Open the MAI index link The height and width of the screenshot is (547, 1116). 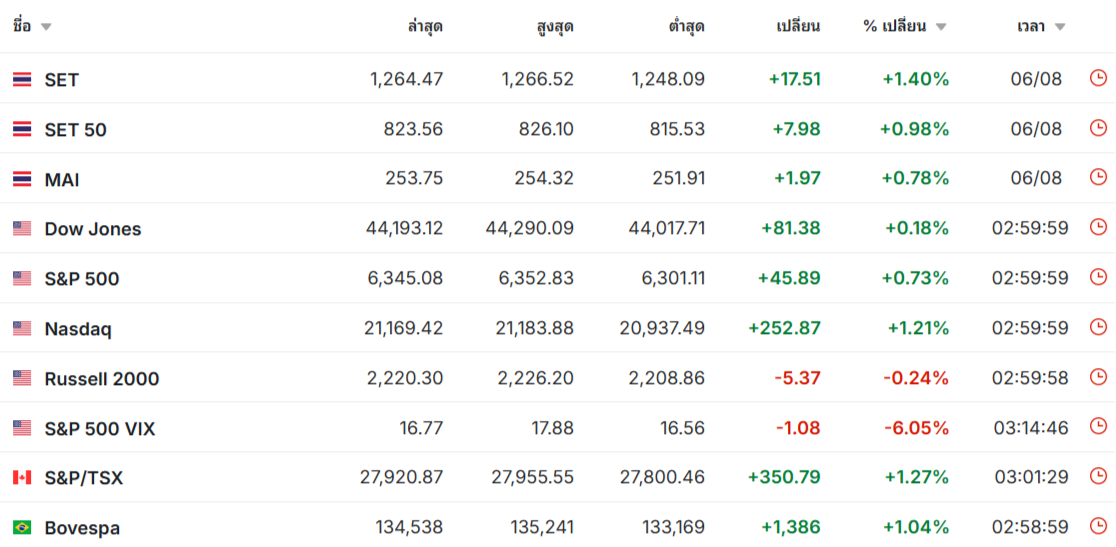(62, 179)
